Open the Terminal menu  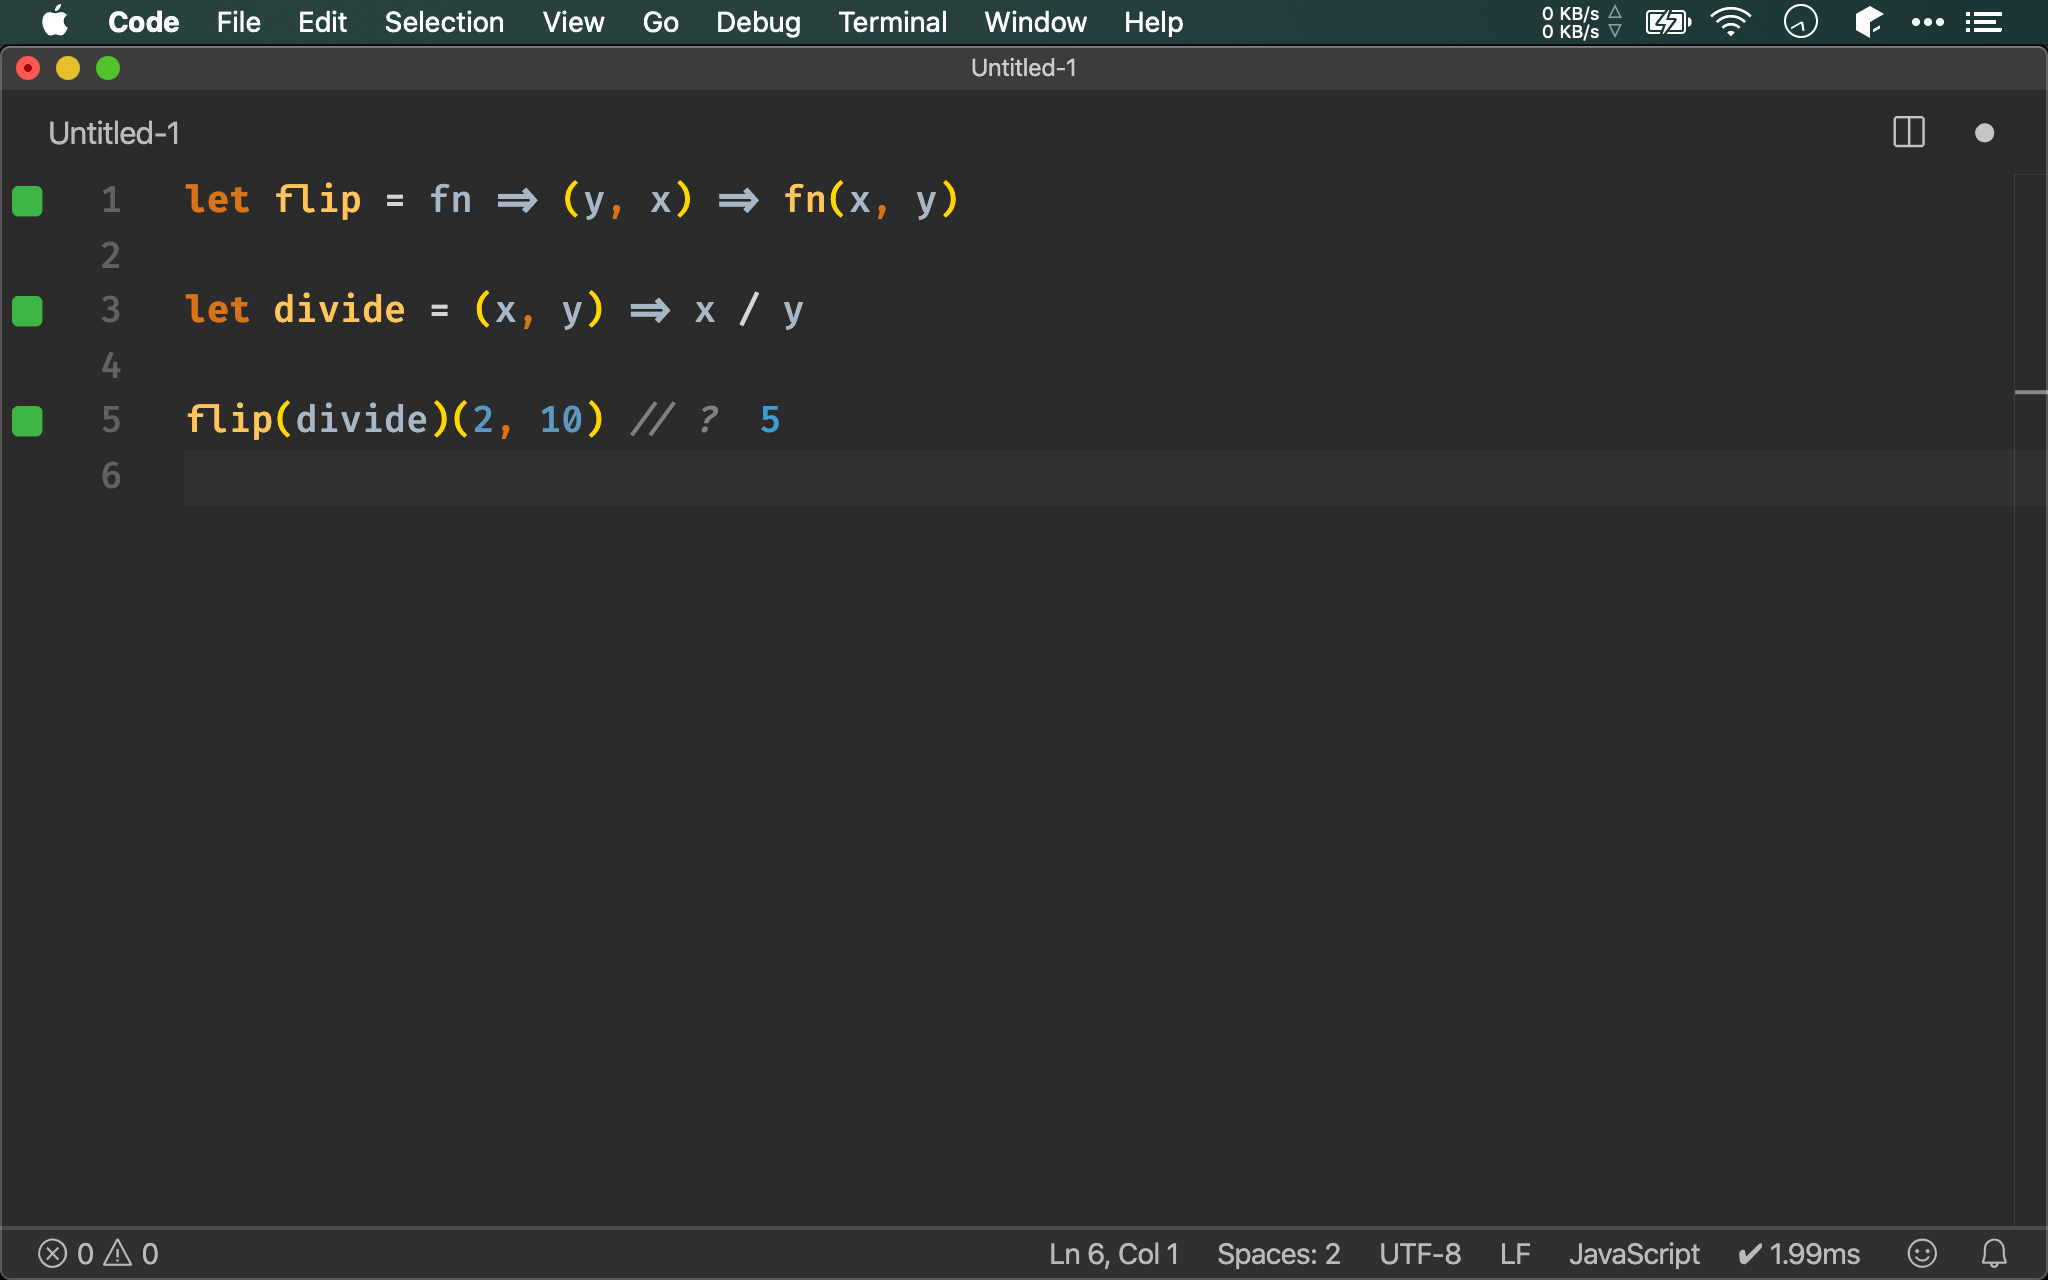click(892, 22)
